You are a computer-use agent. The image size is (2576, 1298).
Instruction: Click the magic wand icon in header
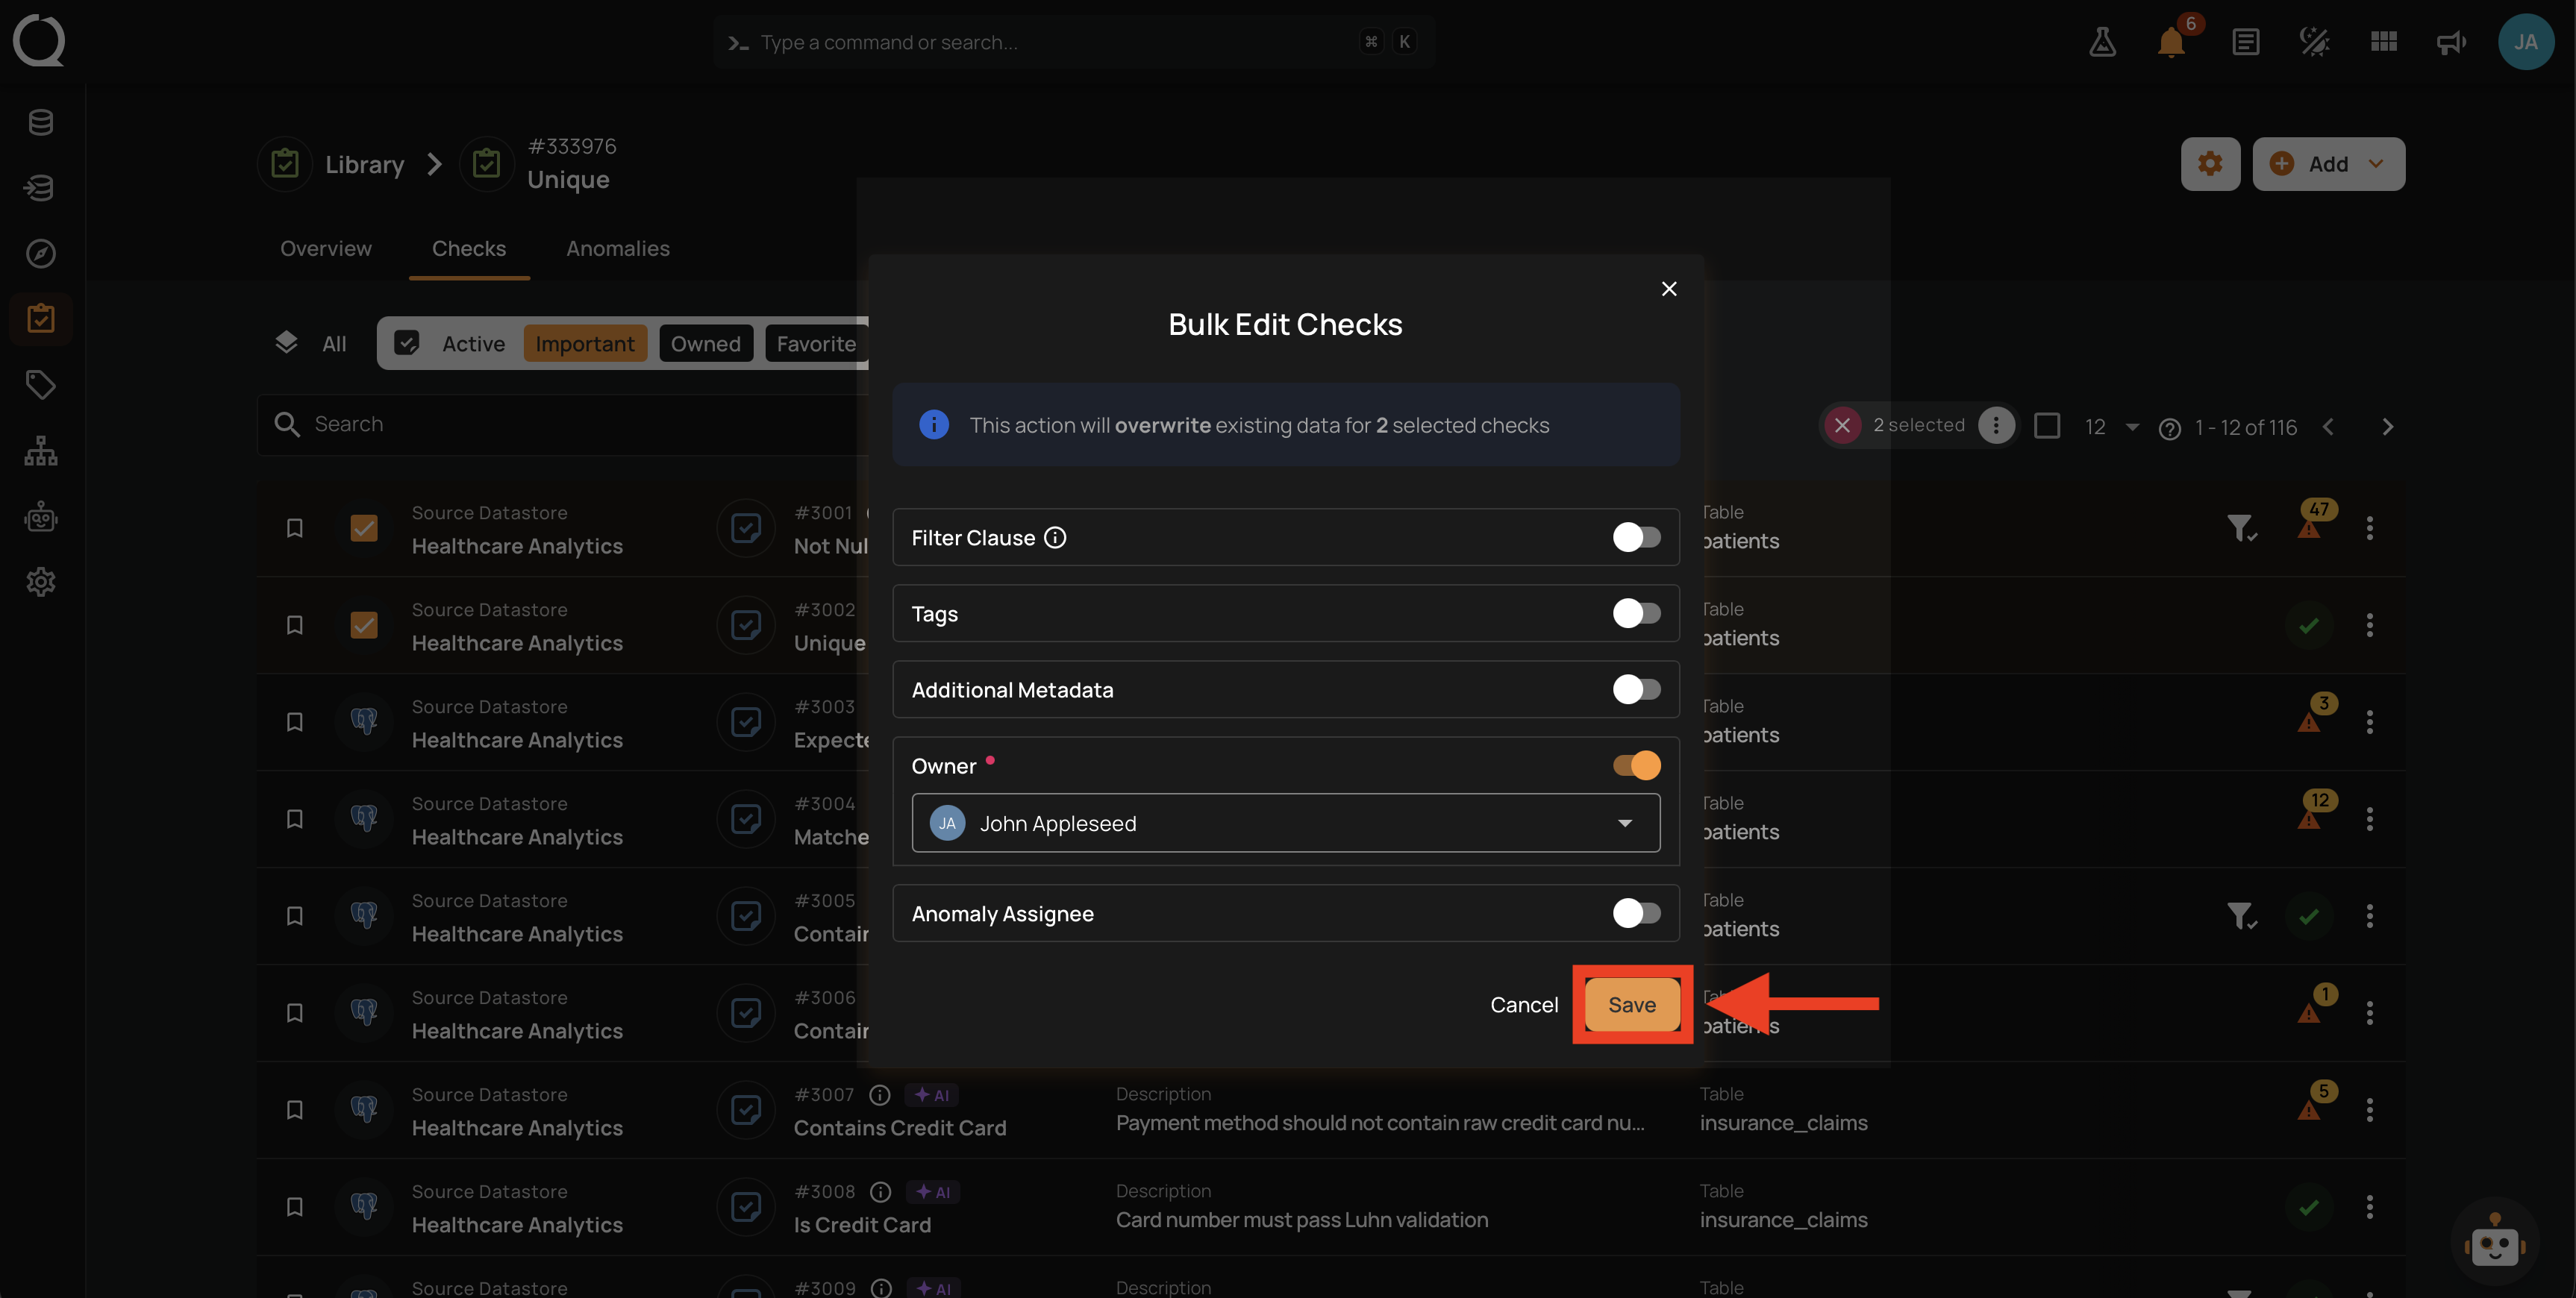click(x=2314, y=42)
